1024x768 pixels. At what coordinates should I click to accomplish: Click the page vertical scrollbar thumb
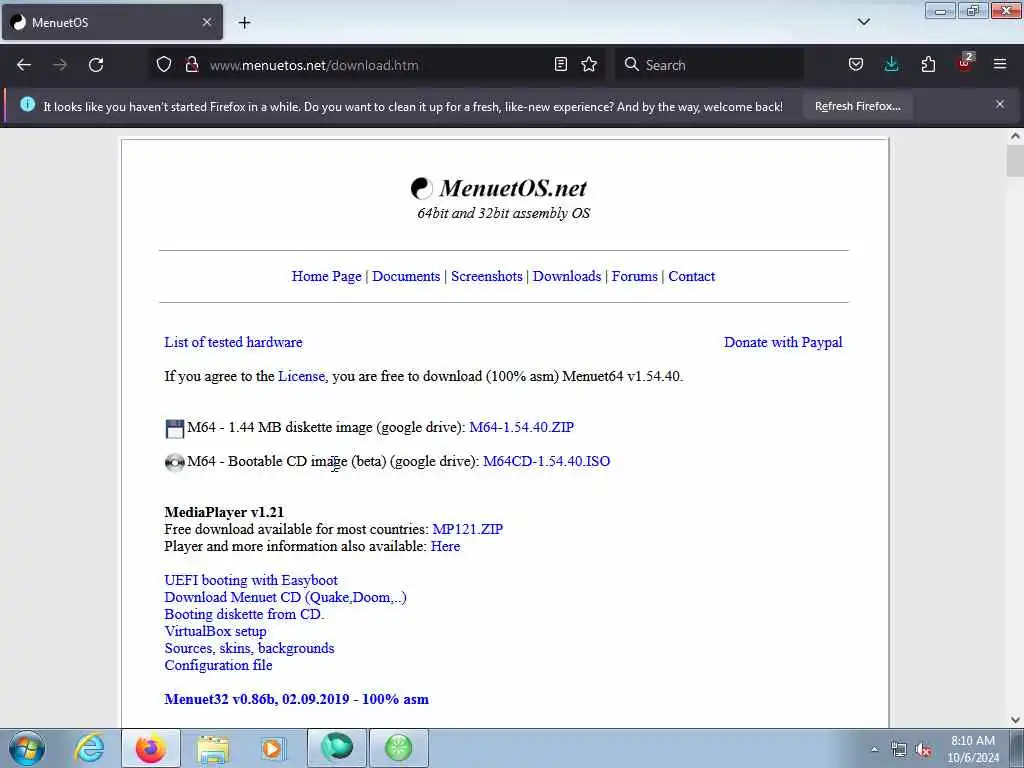click(x=1015, y=161)
